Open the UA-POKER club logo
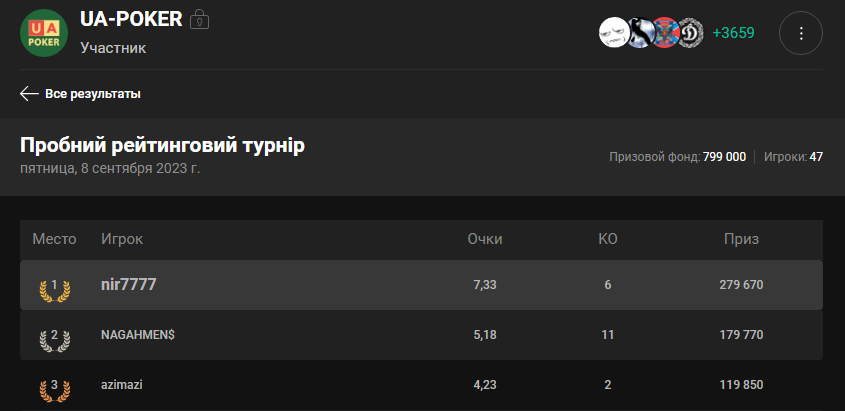 point(44,33)
